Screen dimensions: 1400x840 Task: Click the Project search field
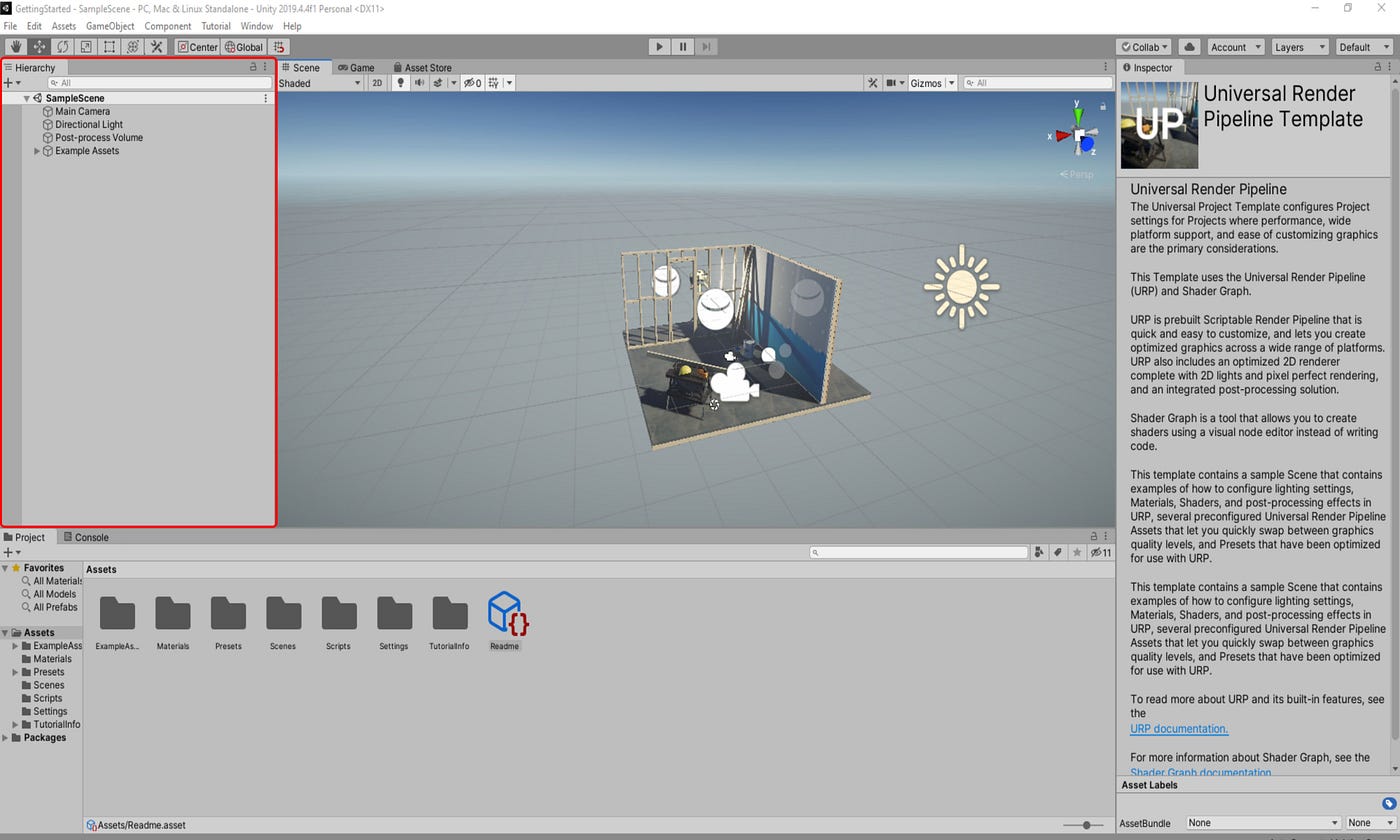click(918, 552)
